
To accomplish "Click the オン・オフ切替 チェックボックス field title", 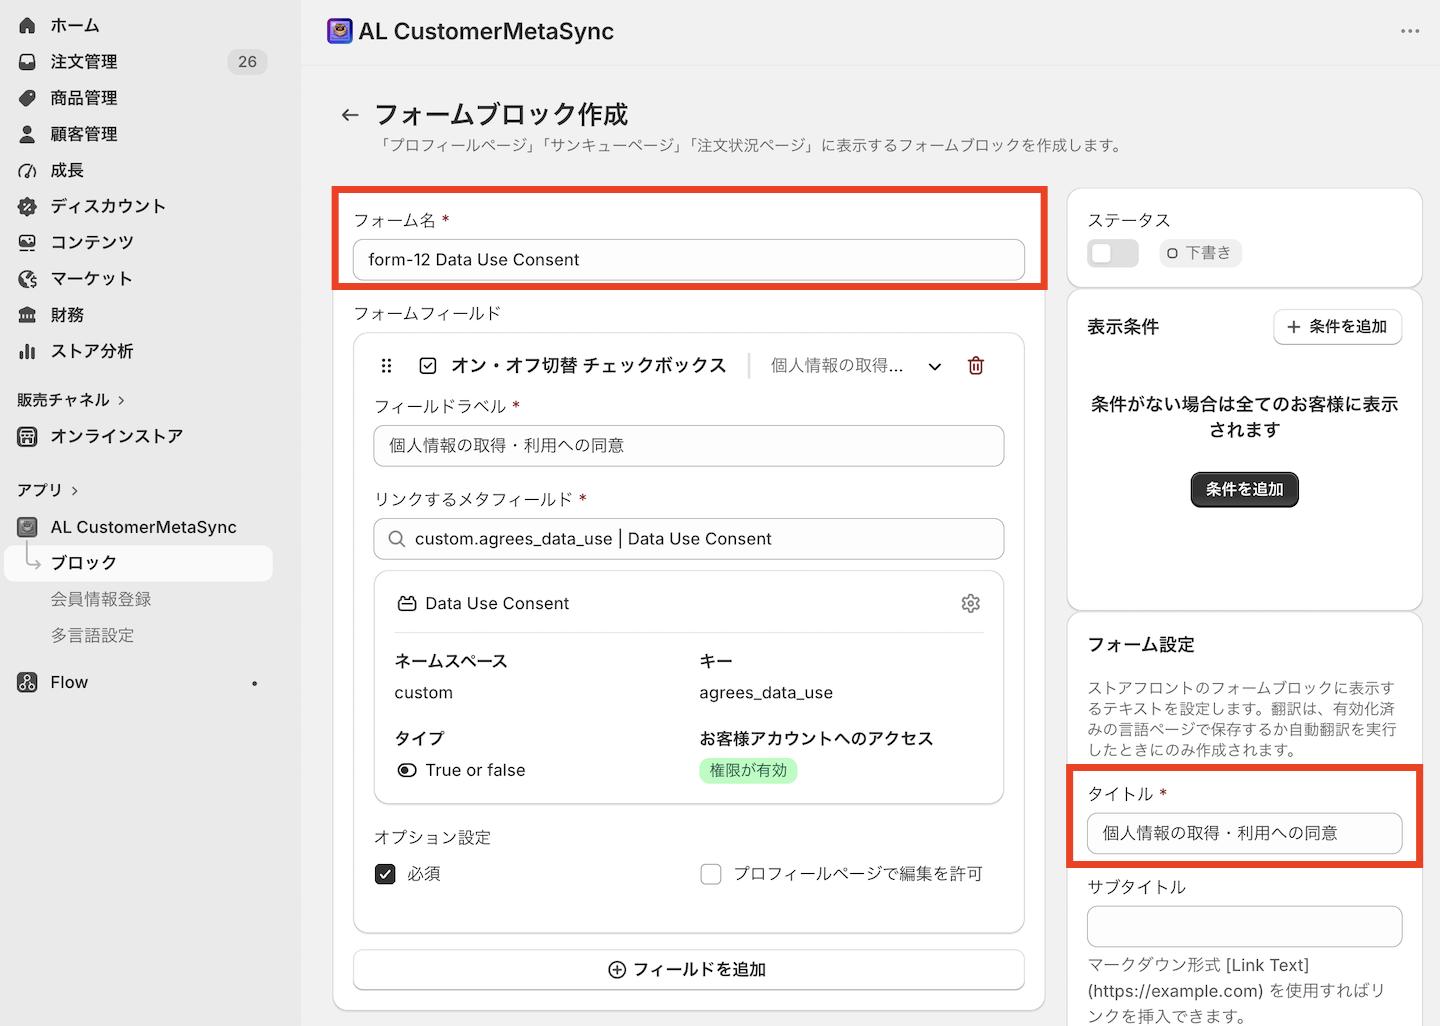I will (x=588, y=366).
